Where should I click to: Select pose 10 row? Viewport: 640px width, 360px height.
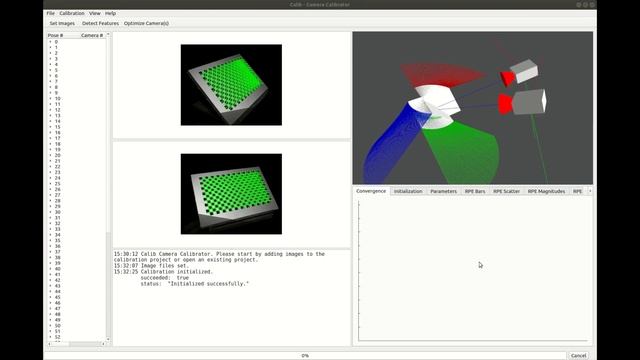point(76,98)
